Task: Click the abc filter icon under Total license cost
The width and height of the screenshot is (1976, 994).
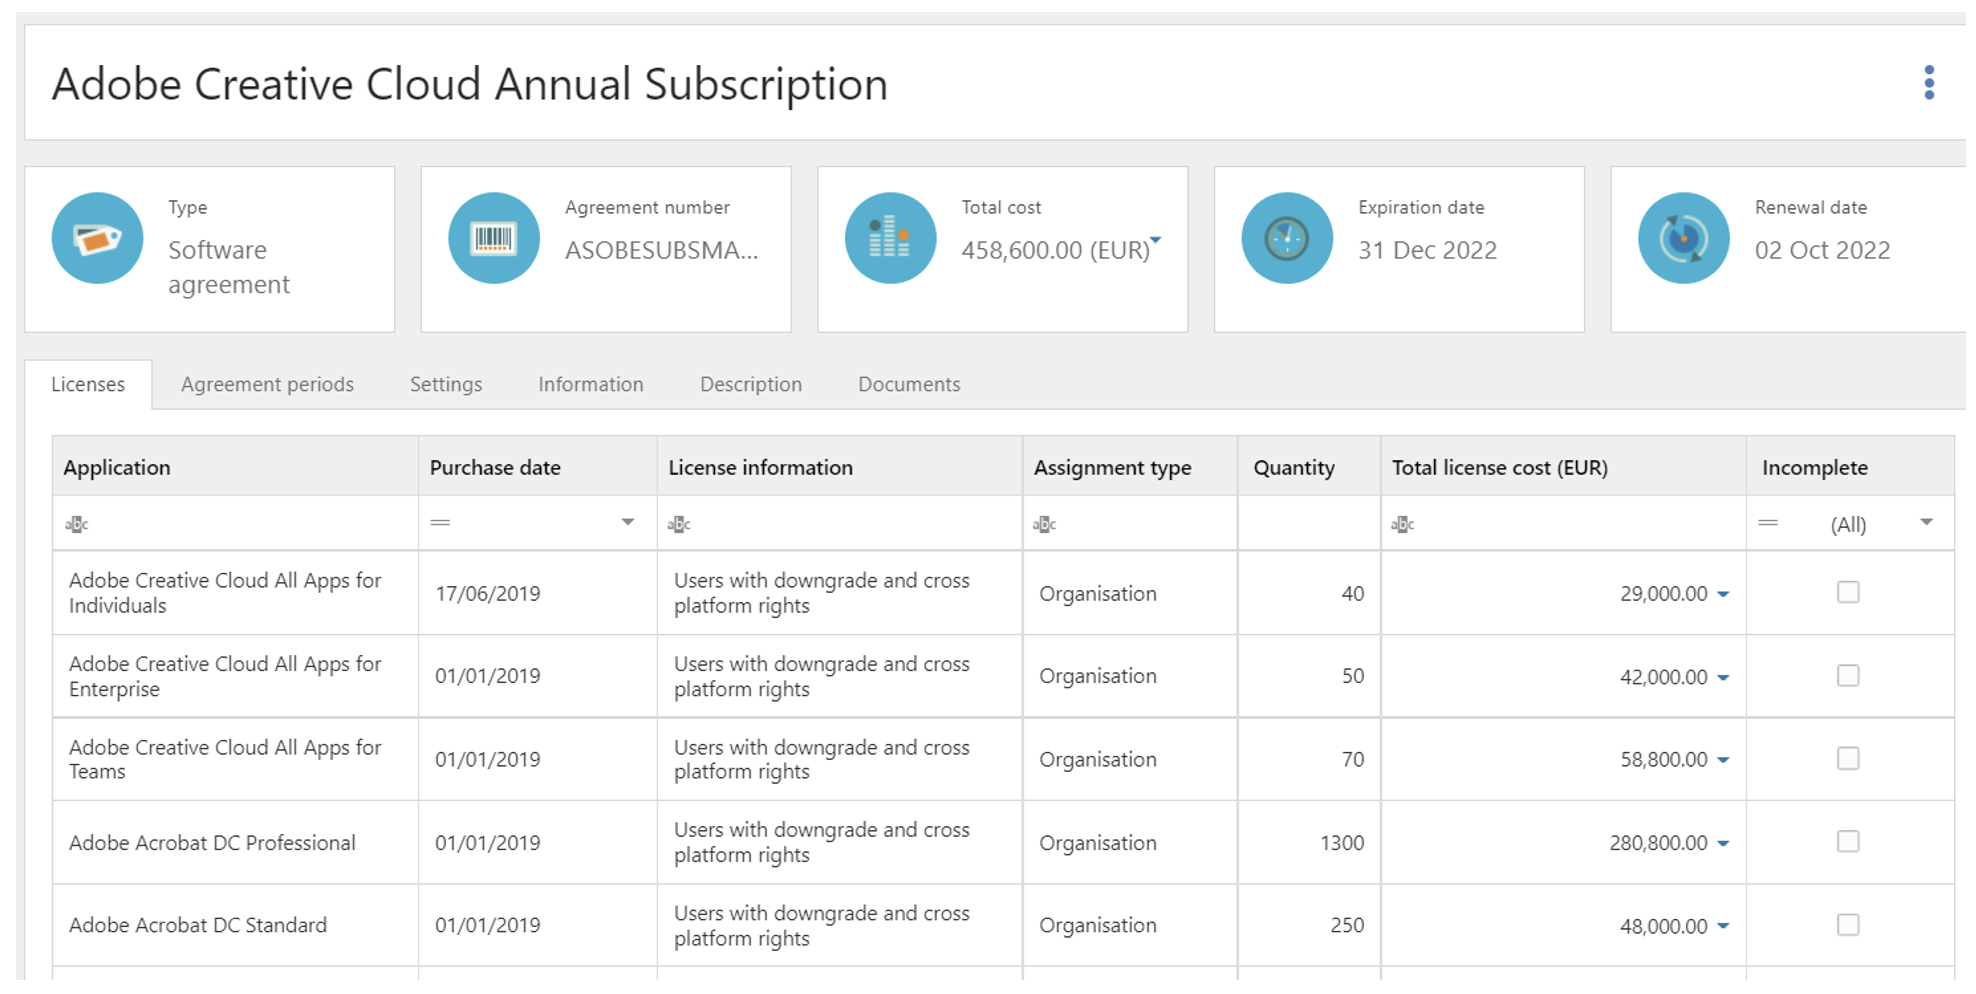Action: point(1403,524)
